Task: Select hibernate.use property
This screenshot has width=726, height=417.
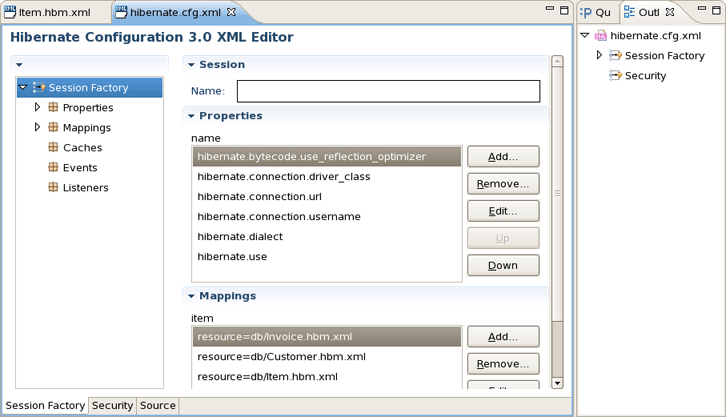Action: [327, 256]
